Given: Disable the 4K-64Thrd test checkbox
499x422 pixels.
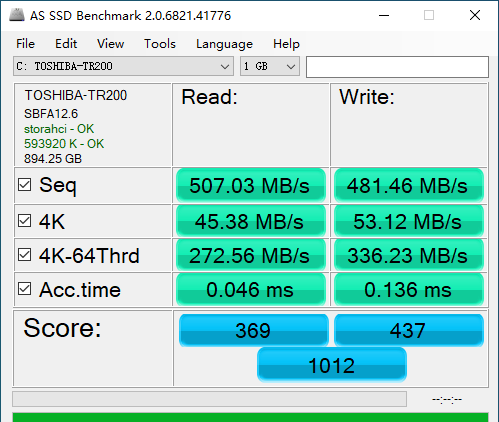Looking at the screenshot, I should click(x=25, y=255).
